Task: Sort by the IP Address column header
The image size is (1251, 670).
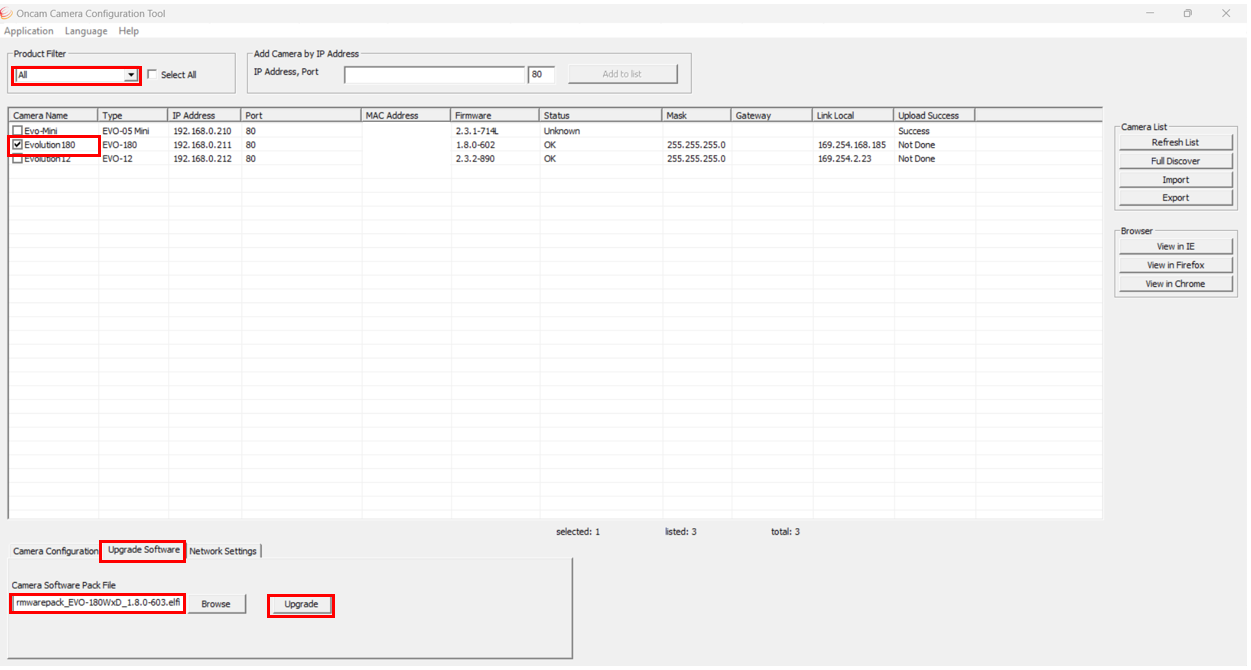Action: click(205, 116)
